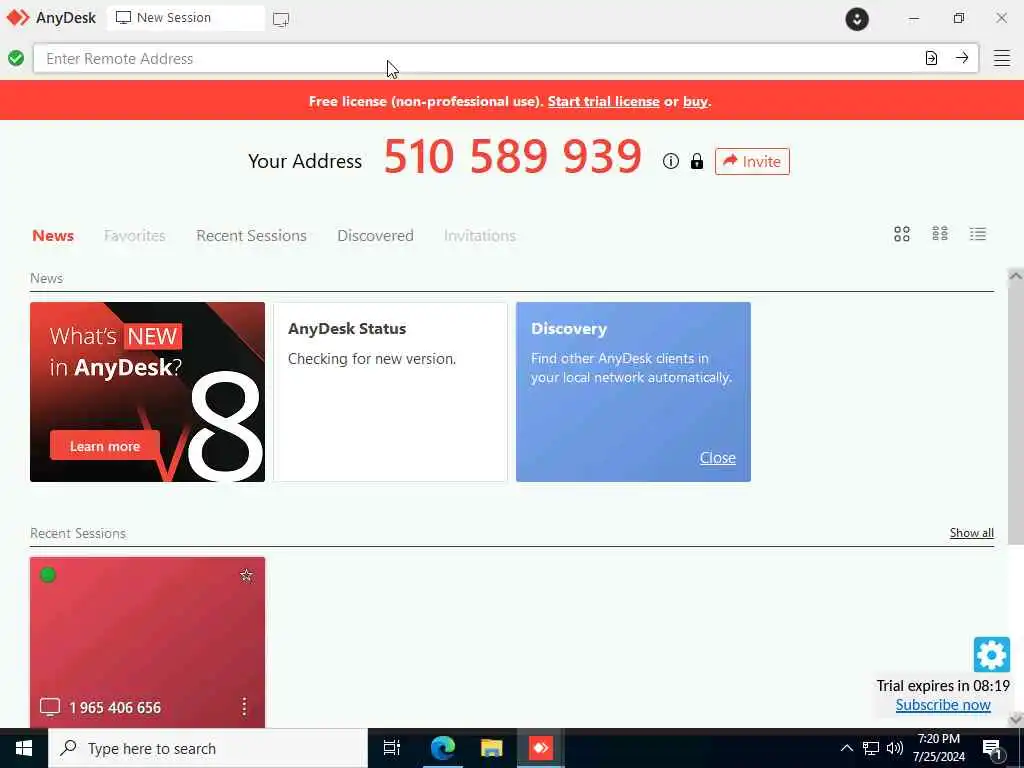Click the AnyDesk logo in the title bar

[18, 18]
